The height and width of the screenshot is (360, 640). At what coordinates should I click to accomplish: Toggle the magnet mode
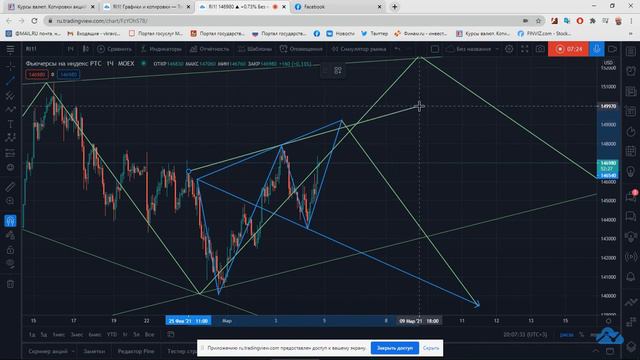(x=10, y=221)
